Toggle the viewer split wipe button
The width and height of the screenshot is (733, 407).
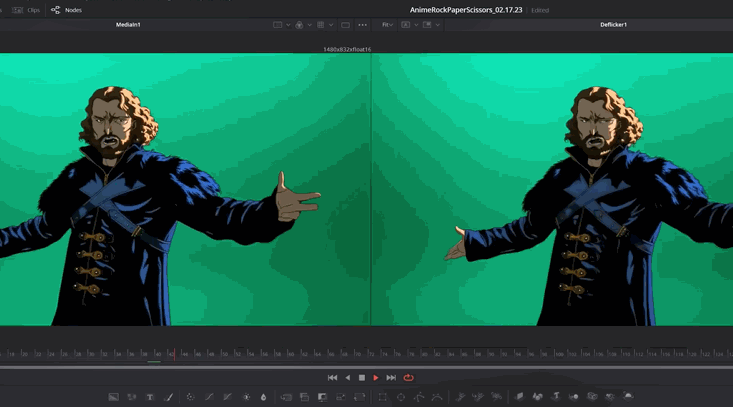click(x=277, y=25)
